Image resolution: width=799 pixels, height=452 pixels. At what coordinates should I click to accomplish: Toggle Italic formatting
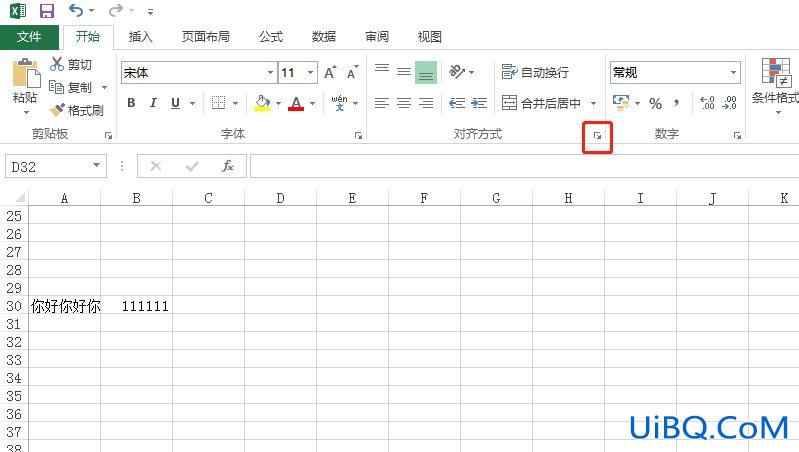(153, 103)
